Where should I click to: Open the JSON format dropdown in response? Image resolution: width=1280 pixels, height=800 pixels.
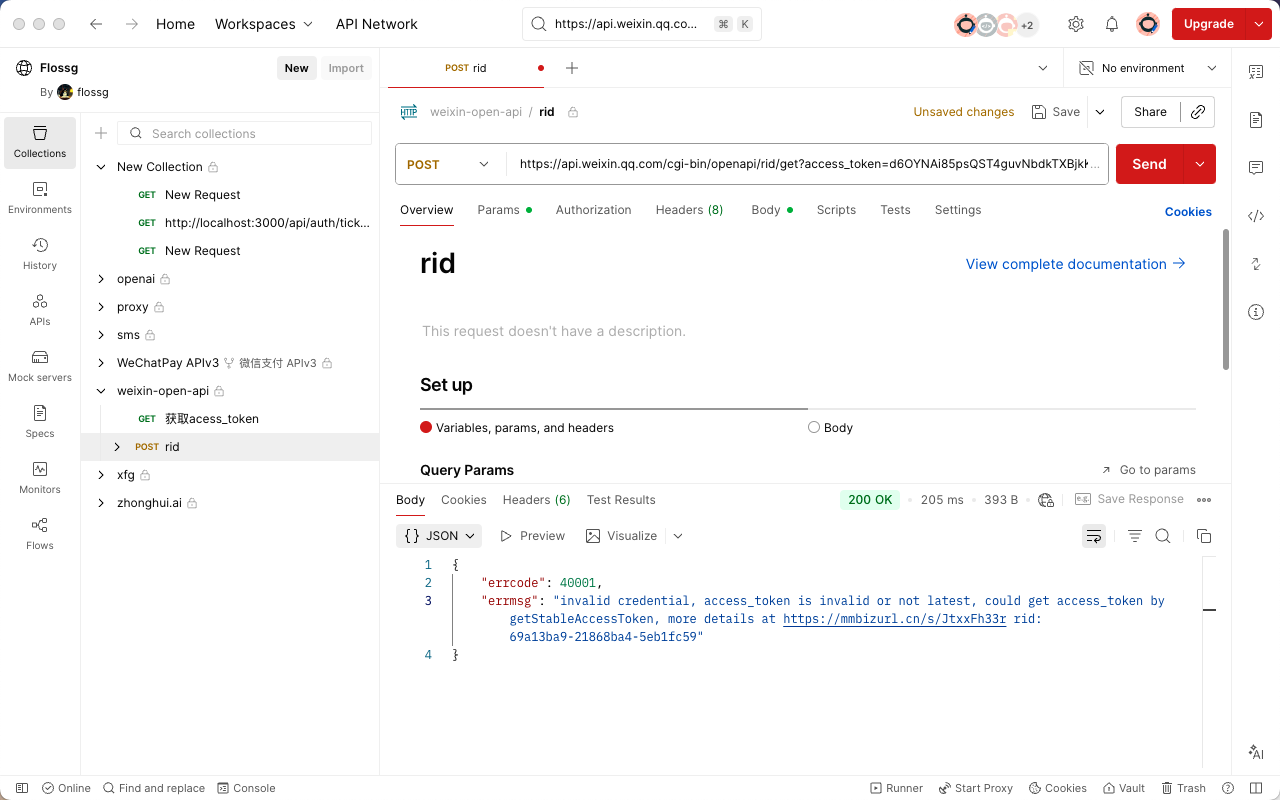click(439, 536)
